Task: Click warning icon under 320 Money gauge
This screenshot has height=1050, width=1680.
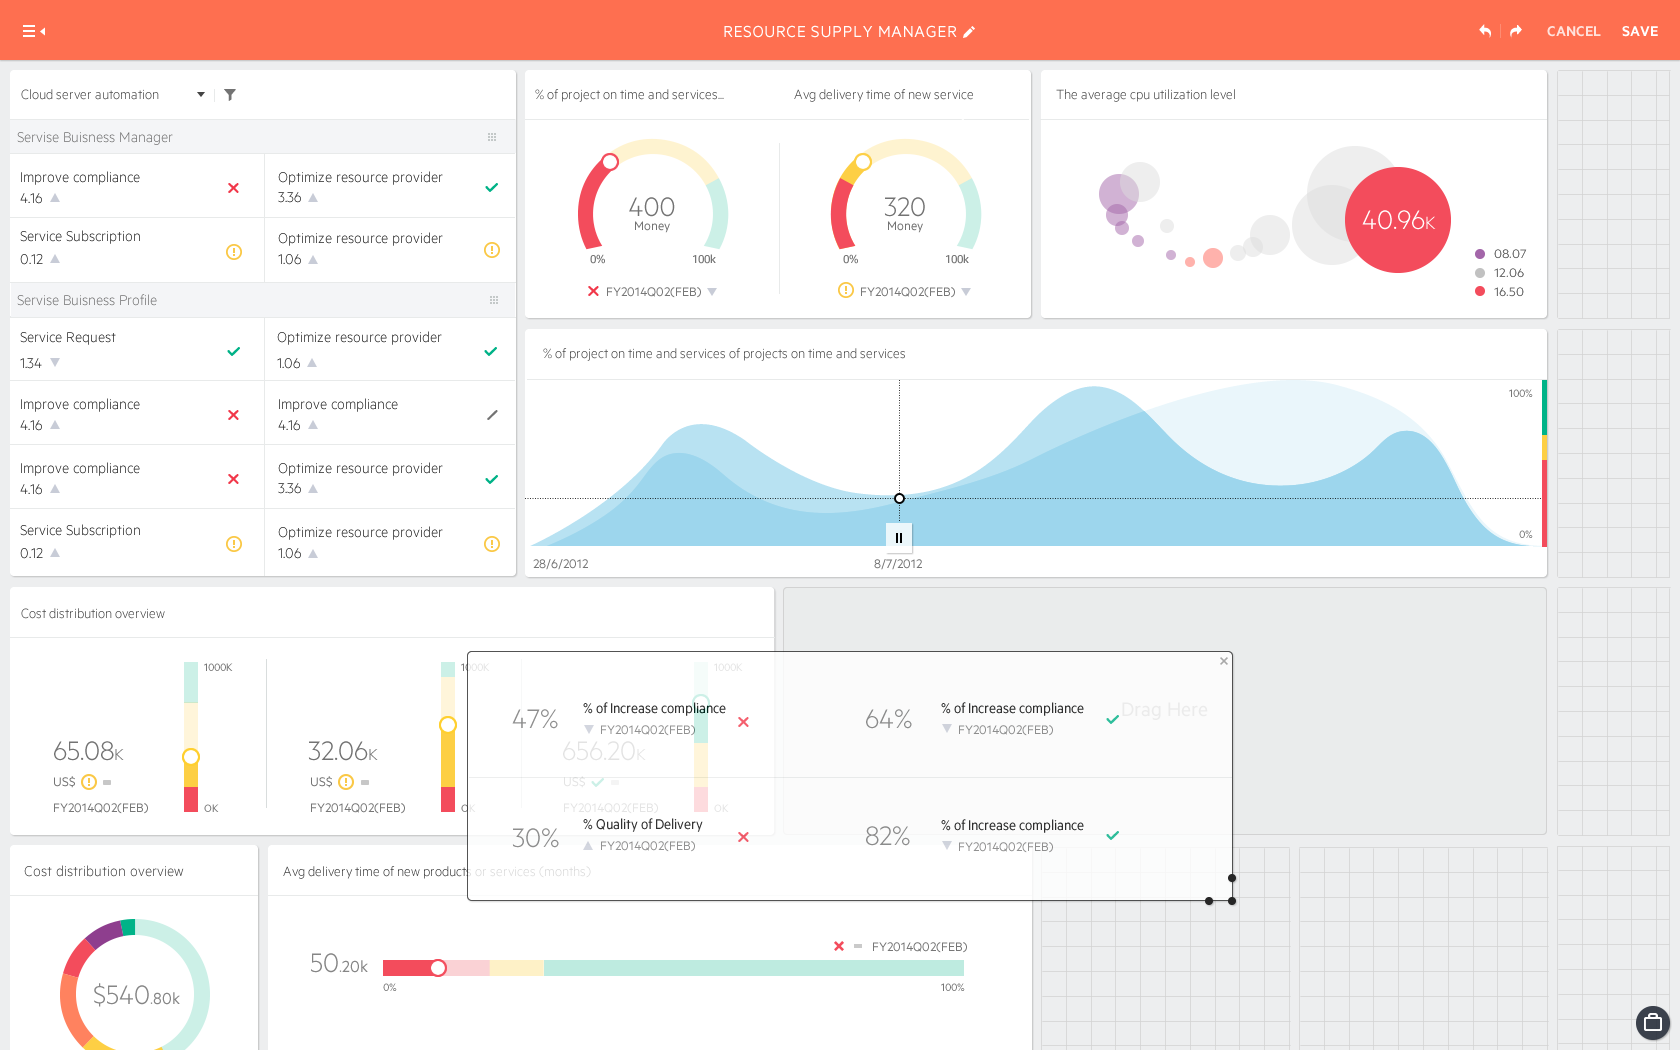Action: pos(846,291)
